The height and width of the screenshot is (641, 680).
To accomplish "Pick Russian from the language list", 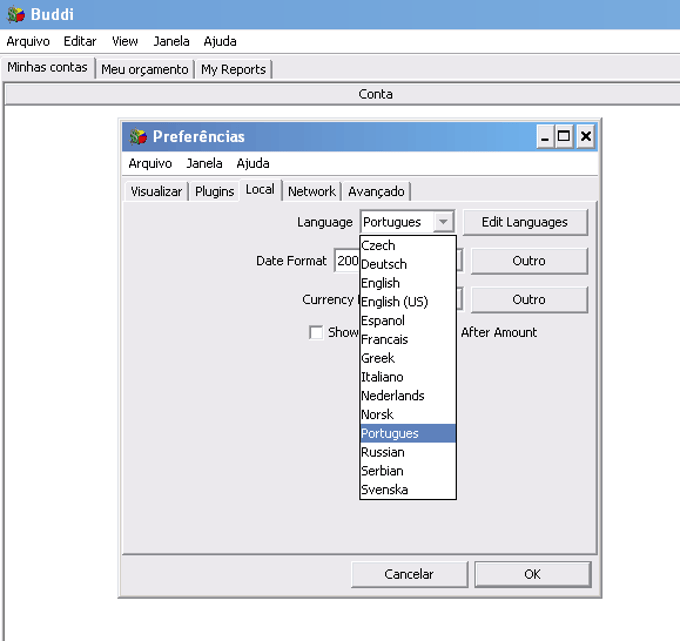I will coord(408,452).
